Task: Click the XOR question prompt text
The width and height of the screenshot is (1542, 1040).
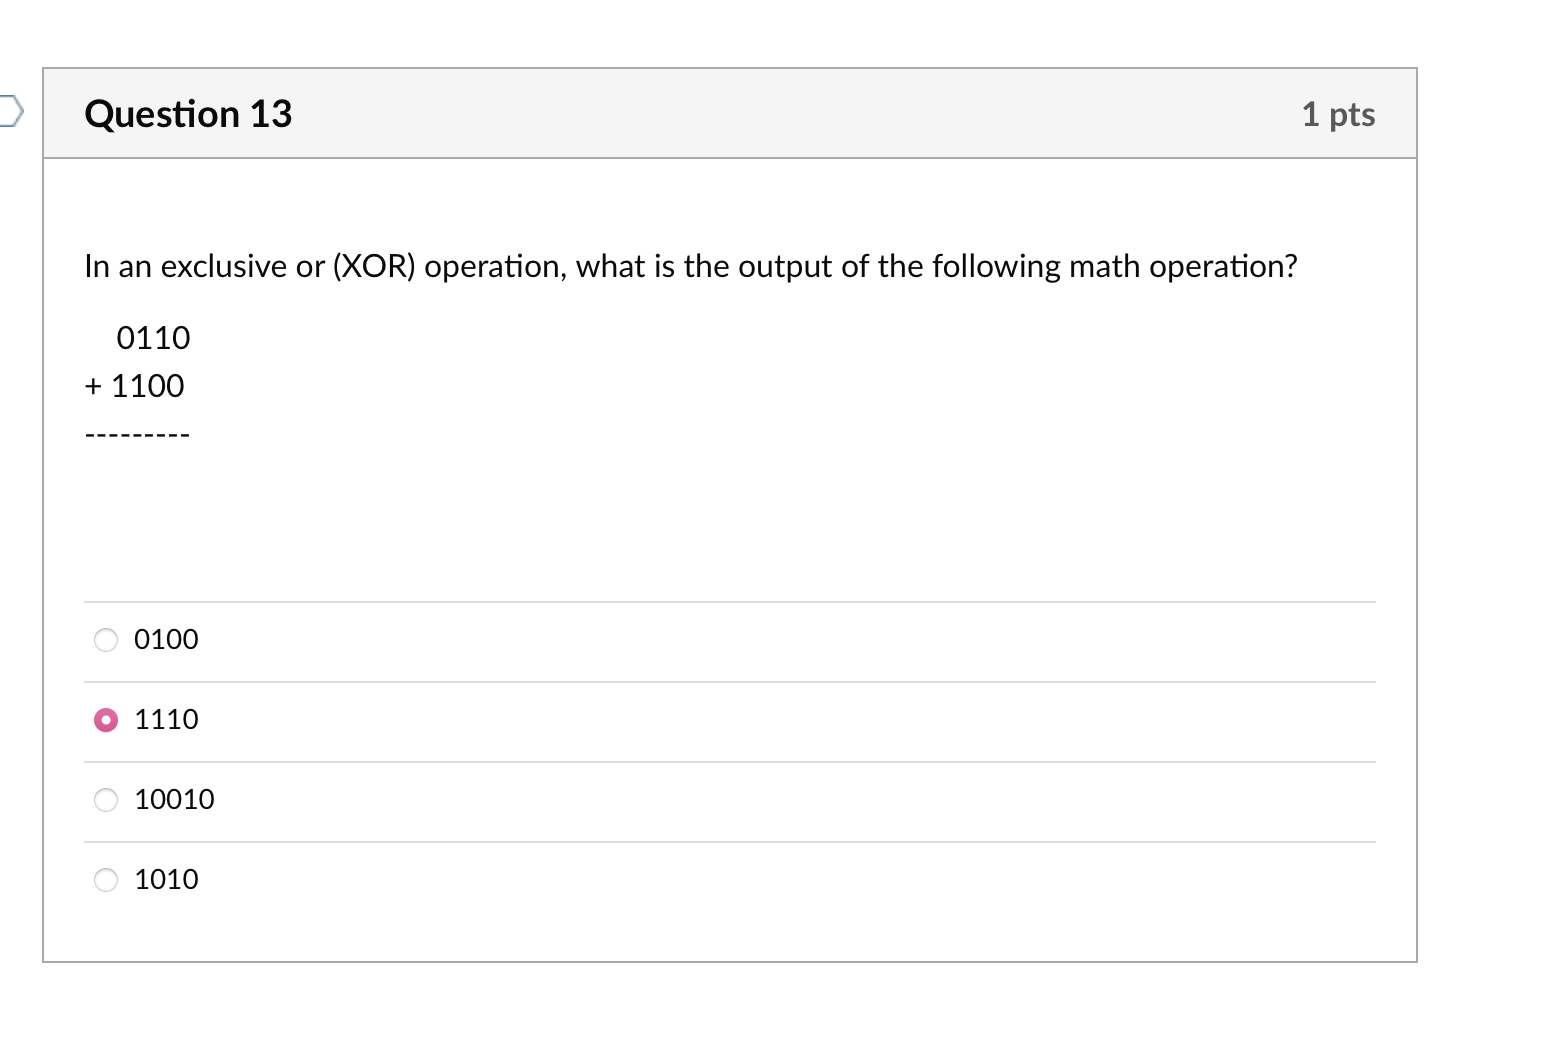Action: click(x=690, y=266)
